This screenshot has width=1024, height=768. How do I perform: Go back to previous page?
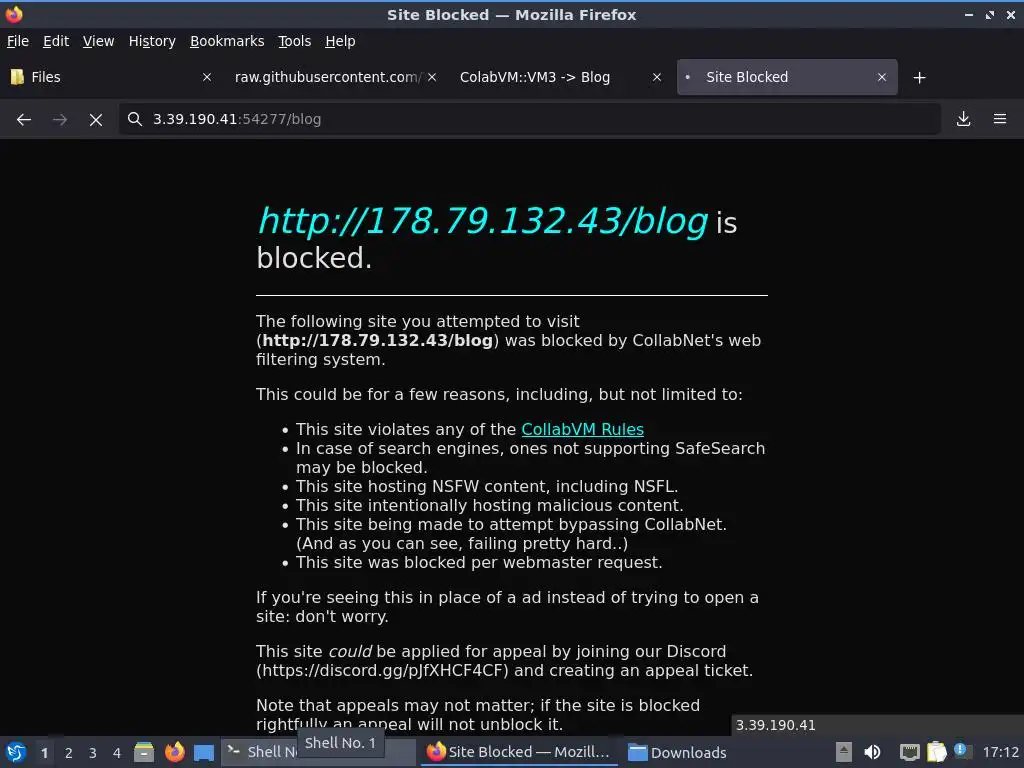tap(24, 120)
